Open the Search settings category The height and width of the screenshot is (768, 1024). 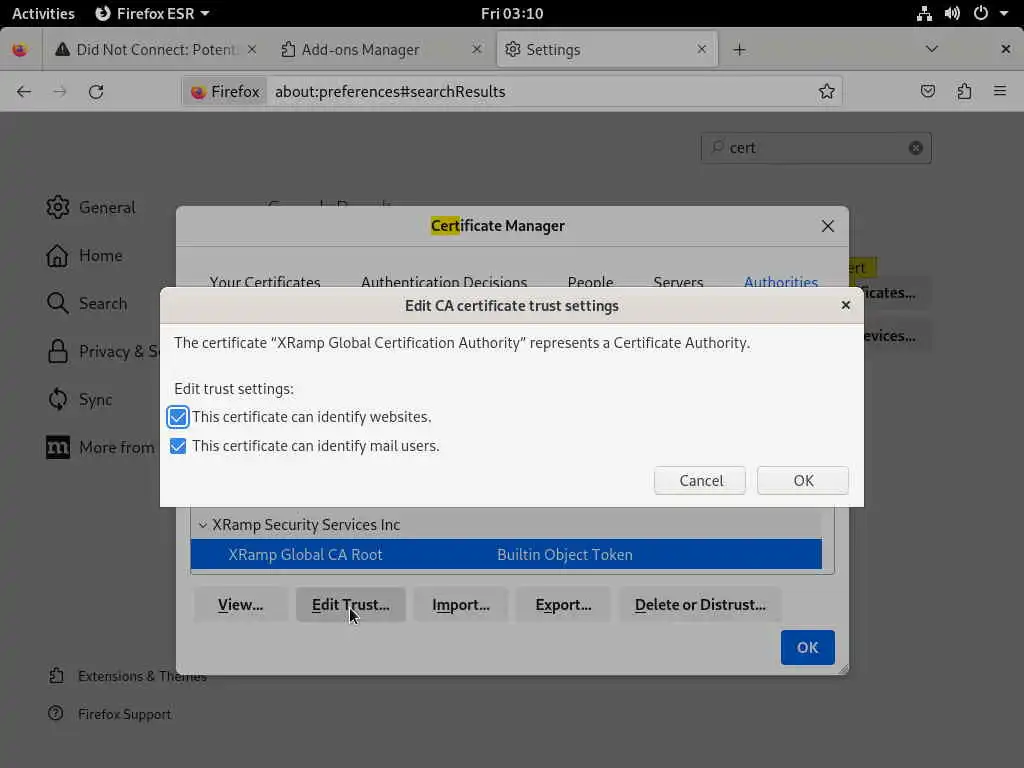[87, 304]
